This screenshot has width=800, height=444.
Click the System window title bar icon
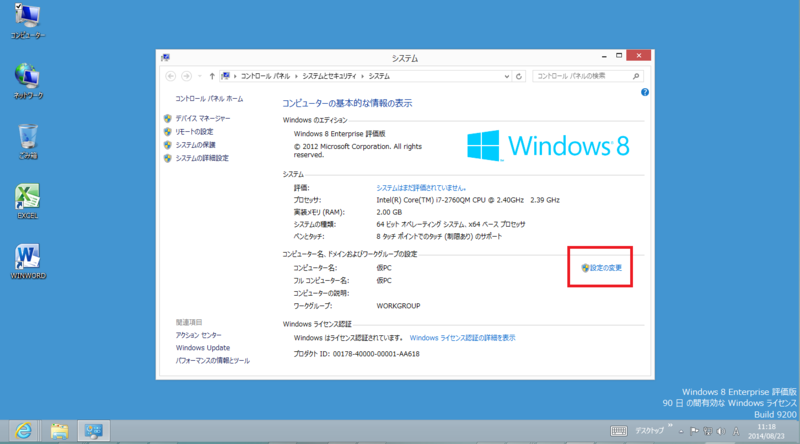[165, 57]
